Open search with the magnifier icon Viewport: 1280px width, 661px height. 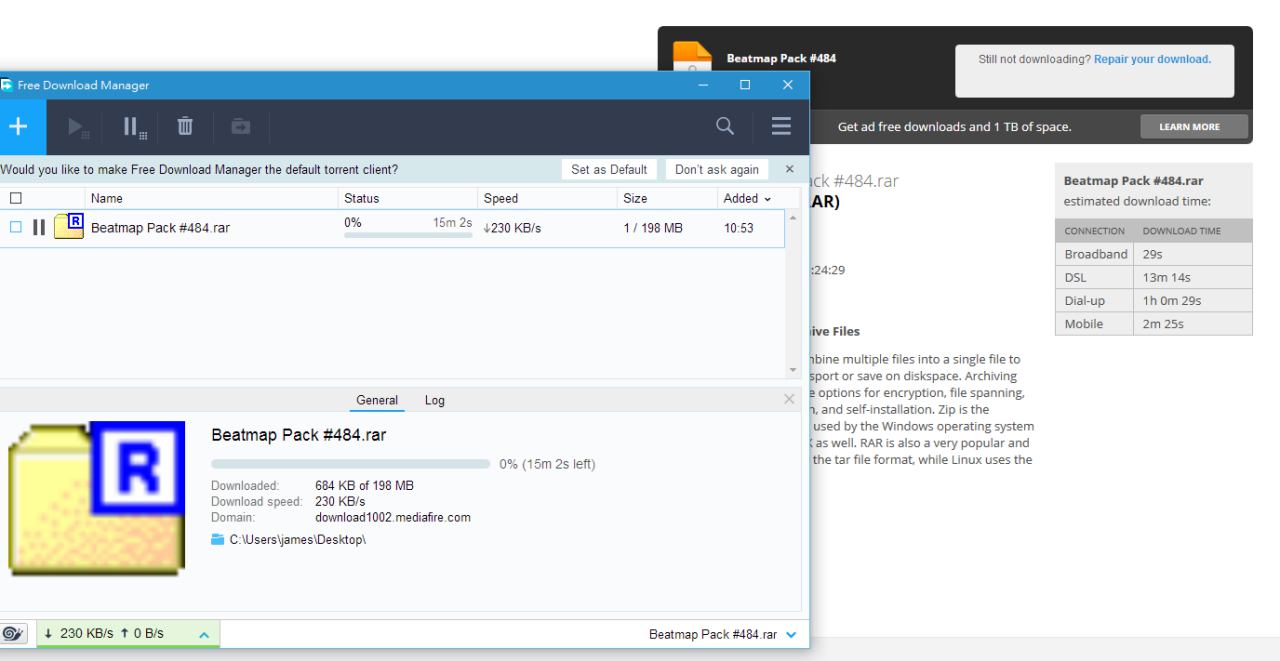(725, 127)
